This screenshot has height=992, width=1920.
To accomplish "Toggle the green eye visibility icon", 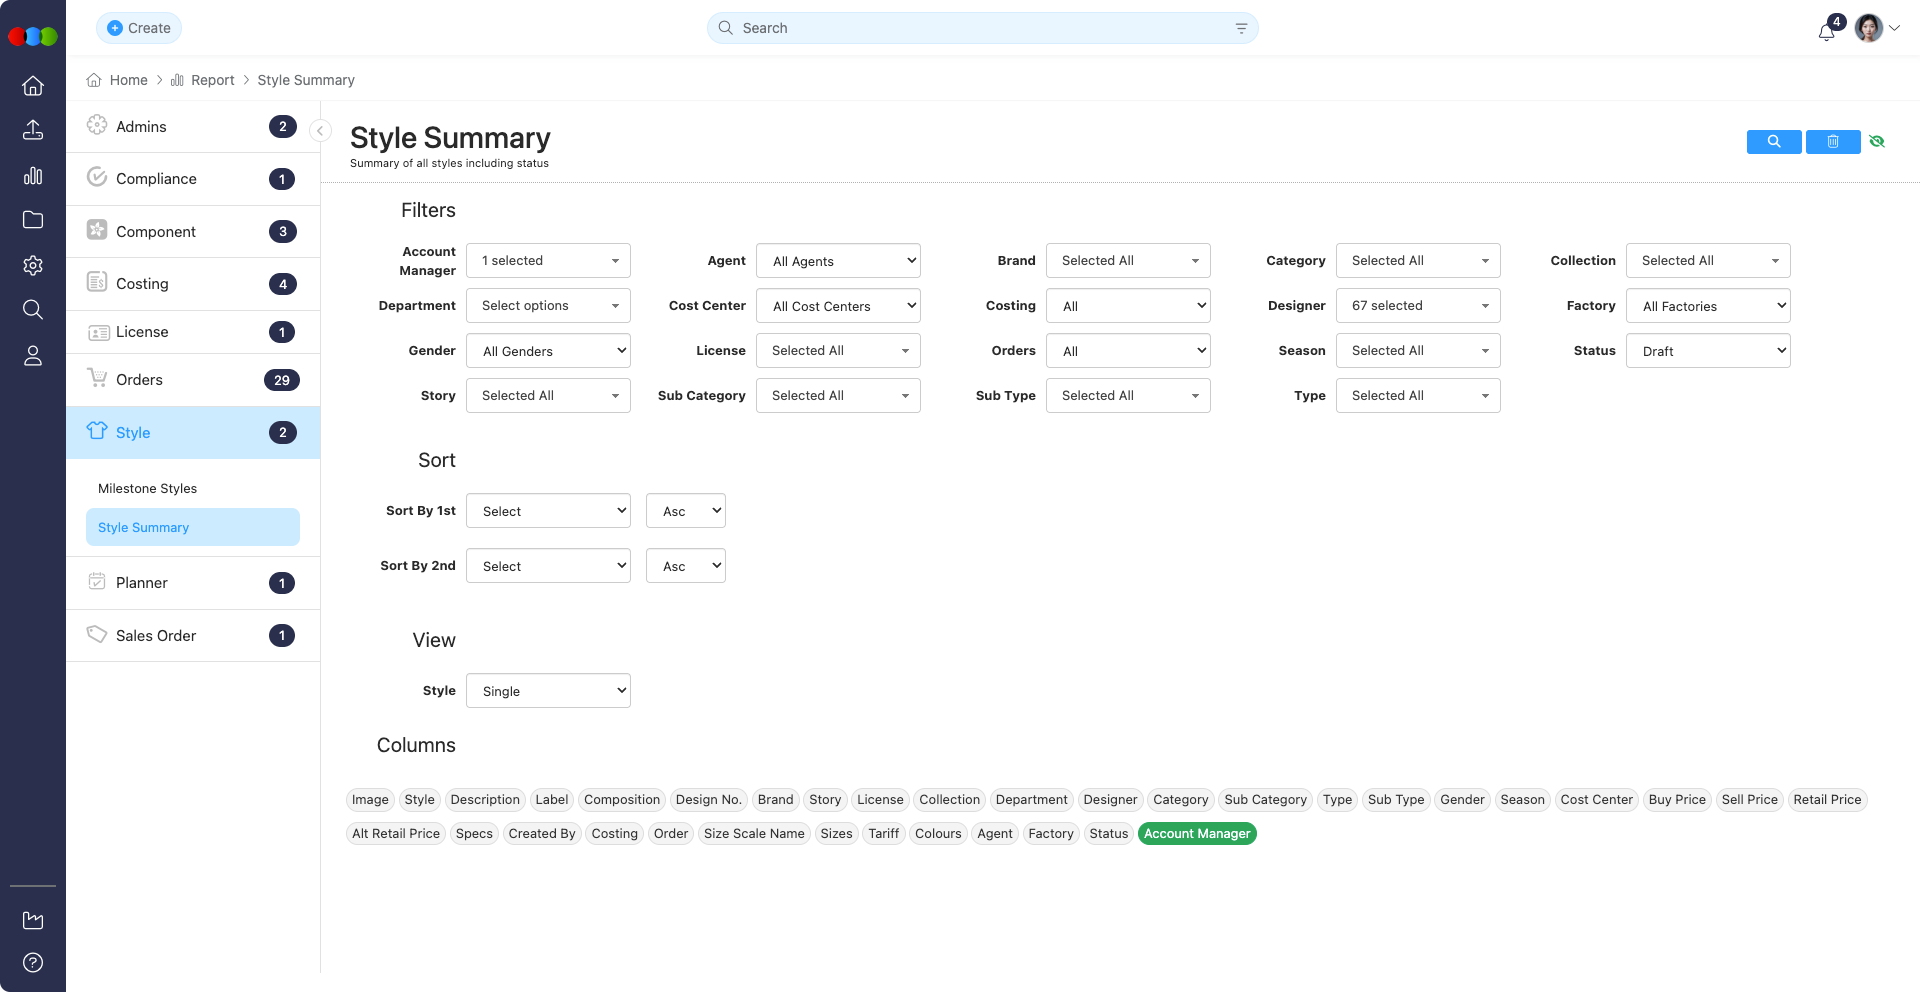I will [1877, 142].
